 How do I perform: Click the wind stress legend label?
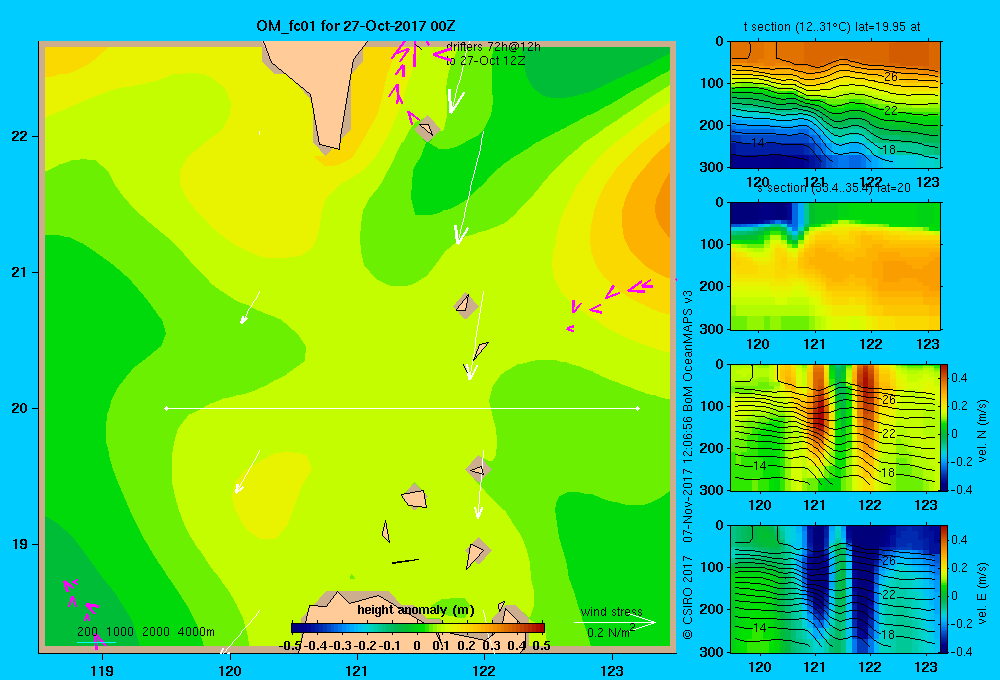point(611,611)
